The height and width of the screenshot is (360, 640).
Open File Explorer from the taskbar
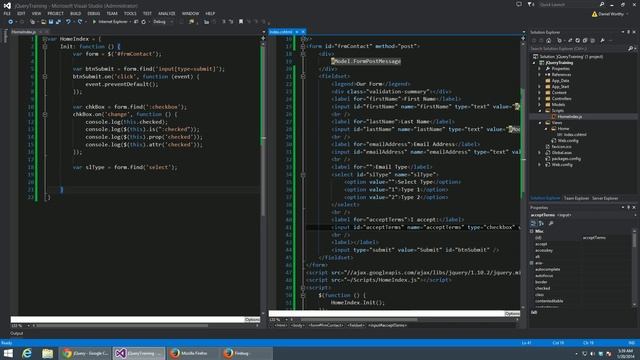coord(47,353)
